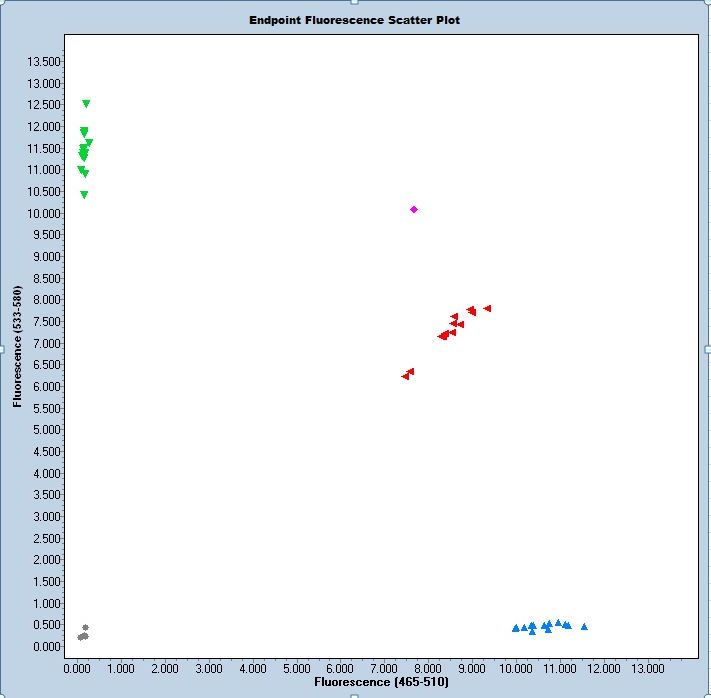
Task: Click the 13.000 tick label on x-axis
Action: 647,667
